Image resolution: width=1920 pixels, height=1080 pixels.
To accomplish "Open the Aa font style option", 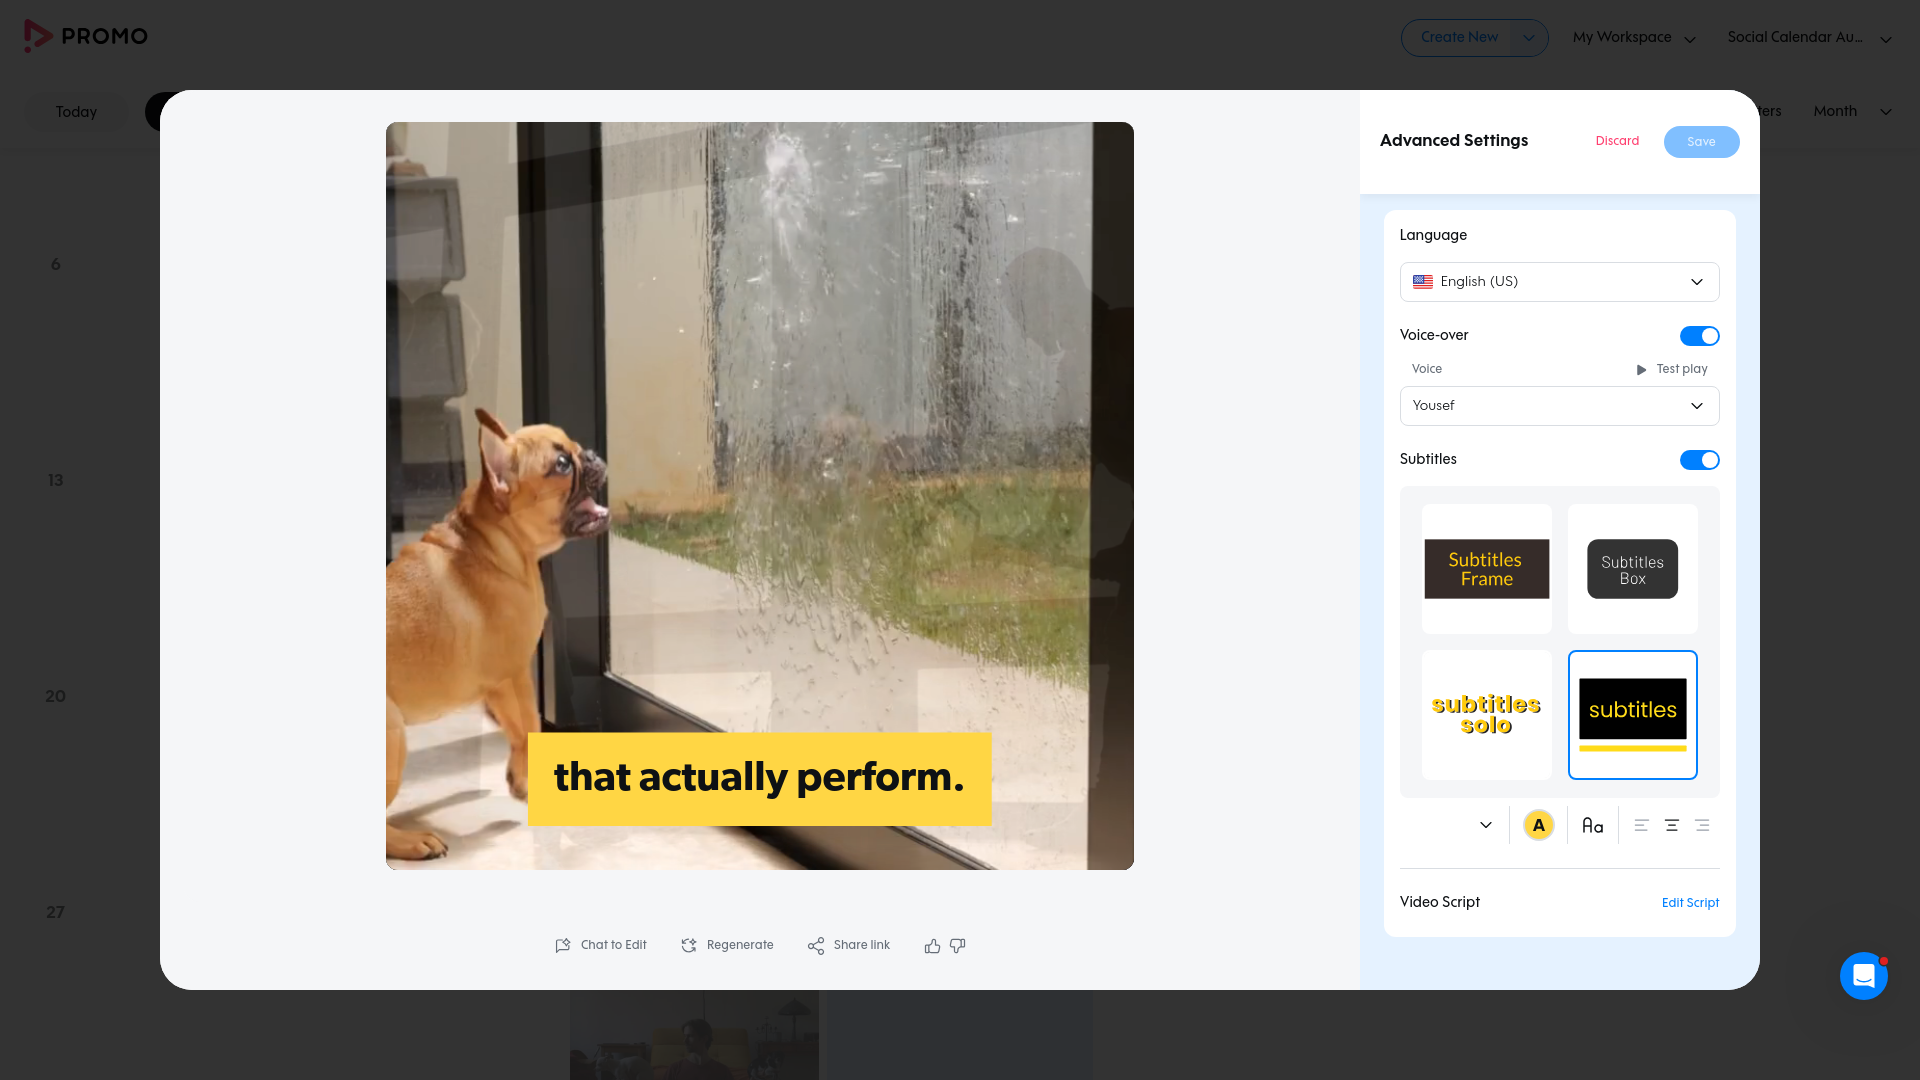I will click(x=1592, y=825).
